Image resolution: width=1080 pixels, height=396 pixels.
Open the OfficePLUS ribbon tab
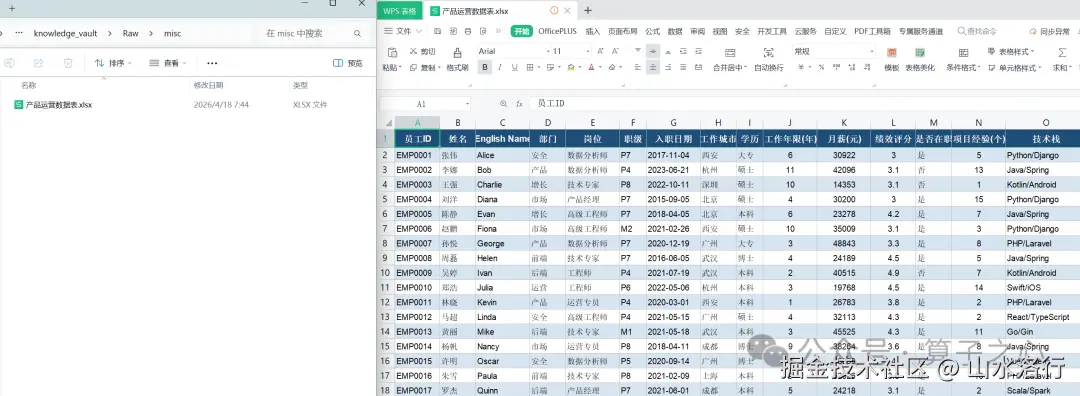[557, 31]
